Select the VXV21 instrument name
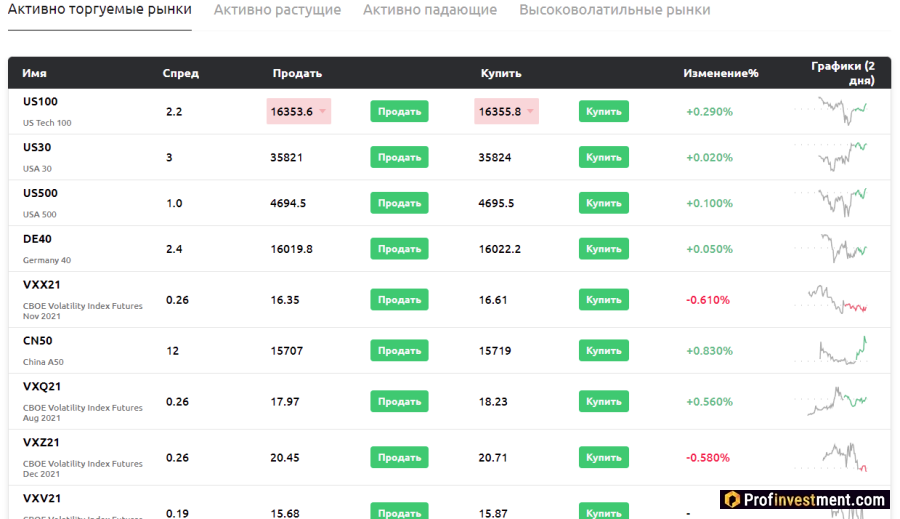Image resolution: width=900 pixels, height=519 pixels. (x=41, y=498)
